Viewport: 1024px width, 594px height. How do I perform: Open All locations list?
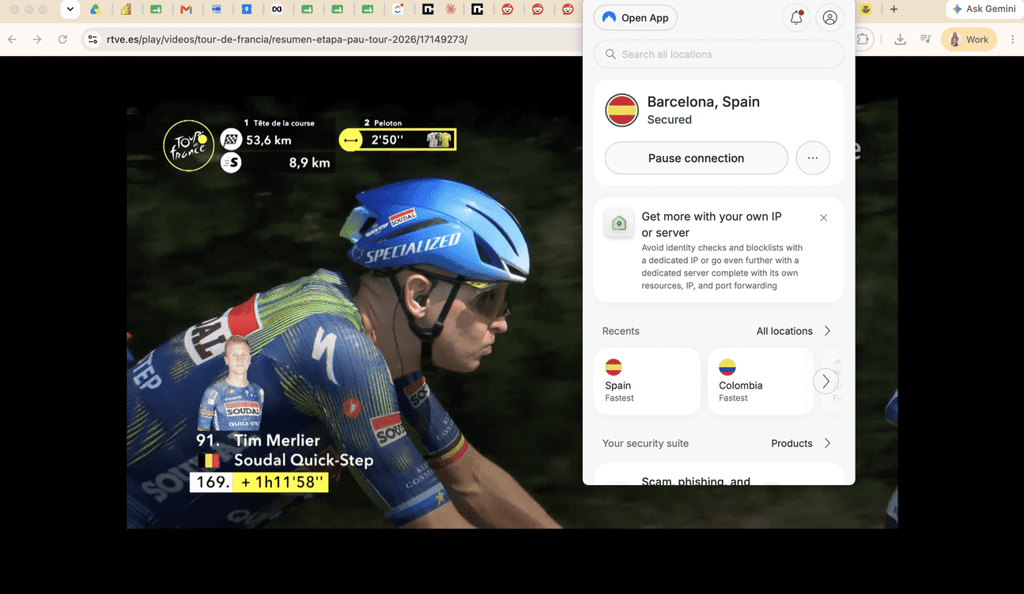coord(793,331)
